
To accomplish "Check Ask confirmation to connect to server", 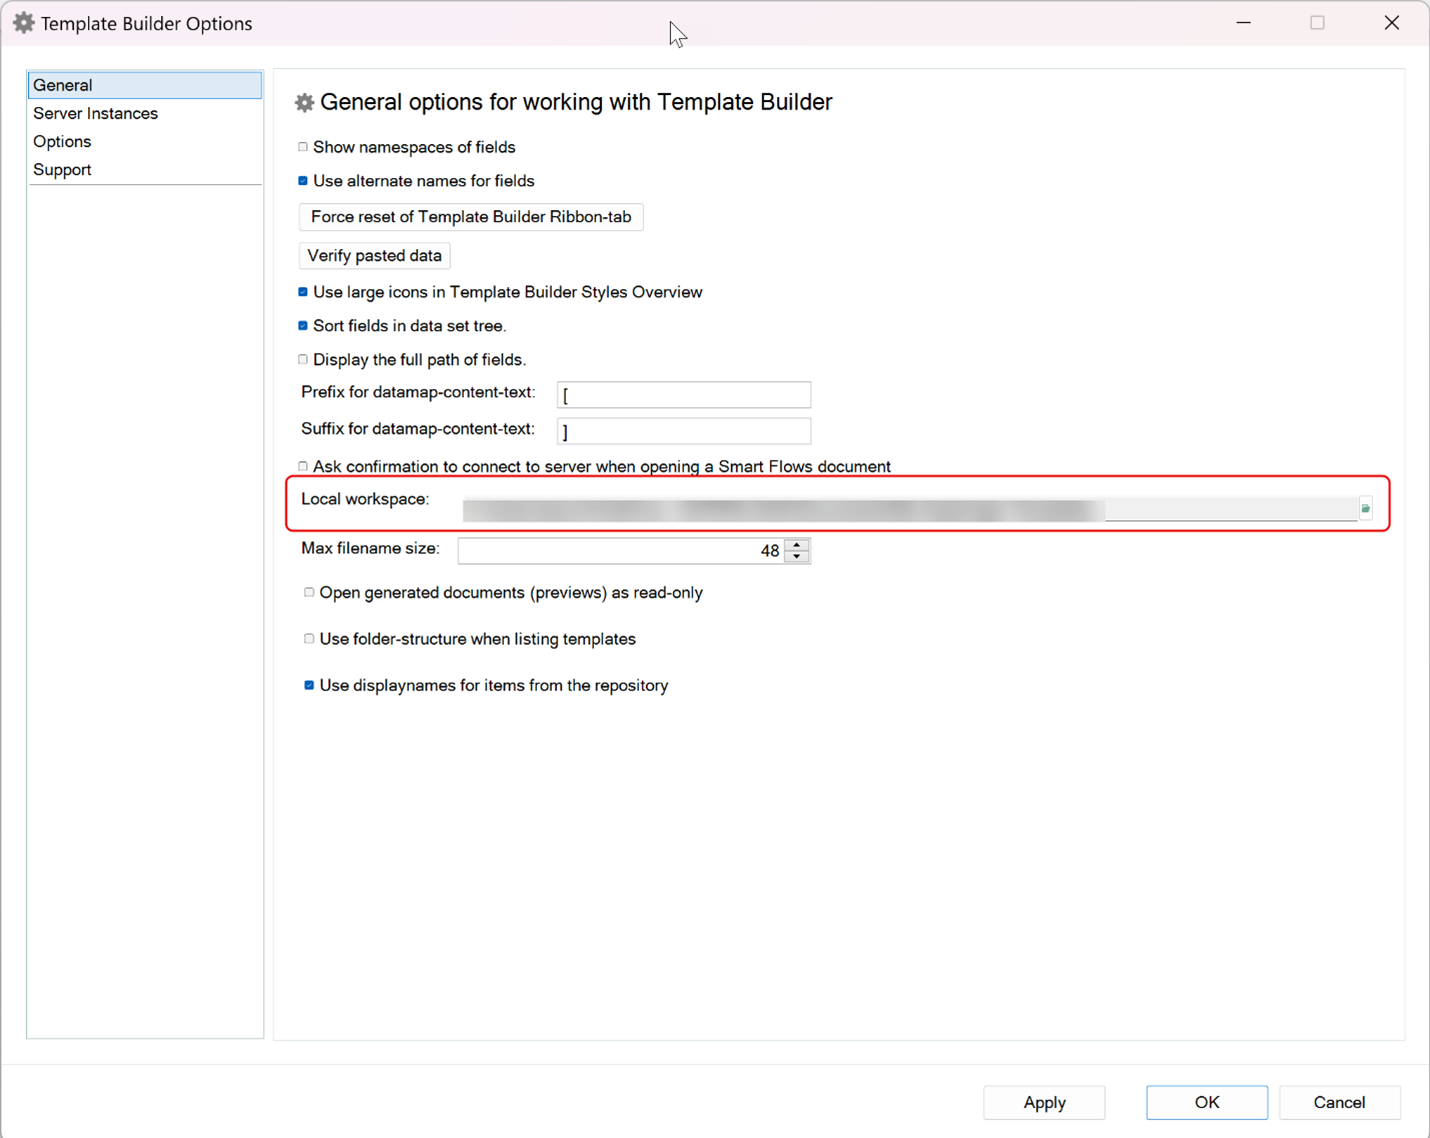I will [x=303, y=466].
